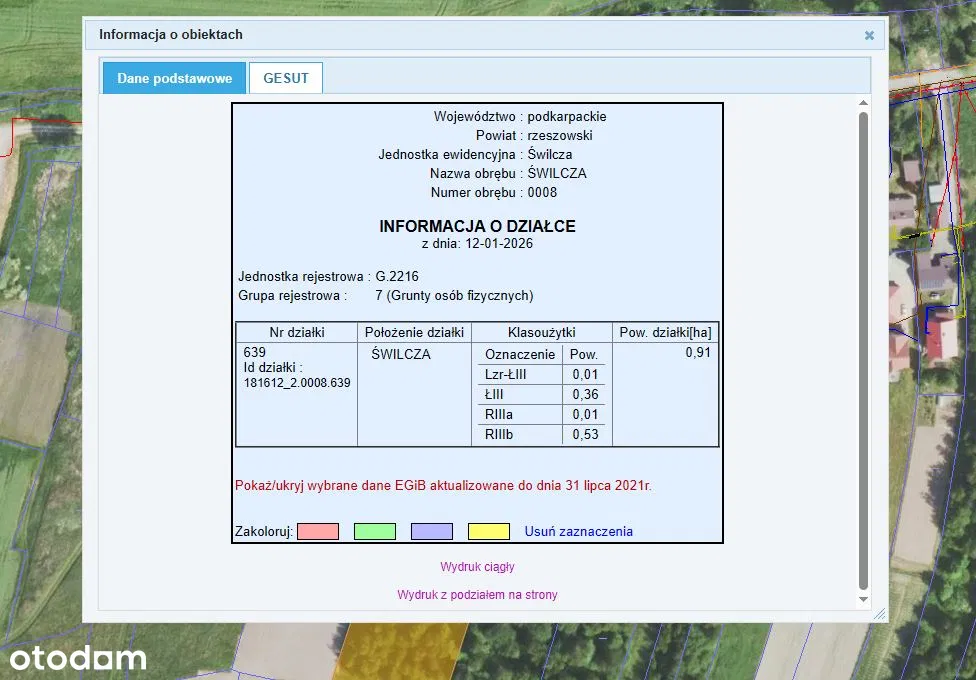
Task: Click the otodam logo watermark
Action: pos(78,657)
